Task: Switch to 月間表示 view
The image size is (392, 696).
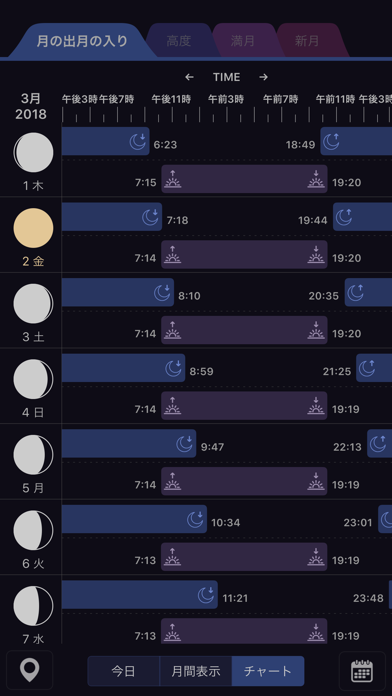Action: click(196, 671)
